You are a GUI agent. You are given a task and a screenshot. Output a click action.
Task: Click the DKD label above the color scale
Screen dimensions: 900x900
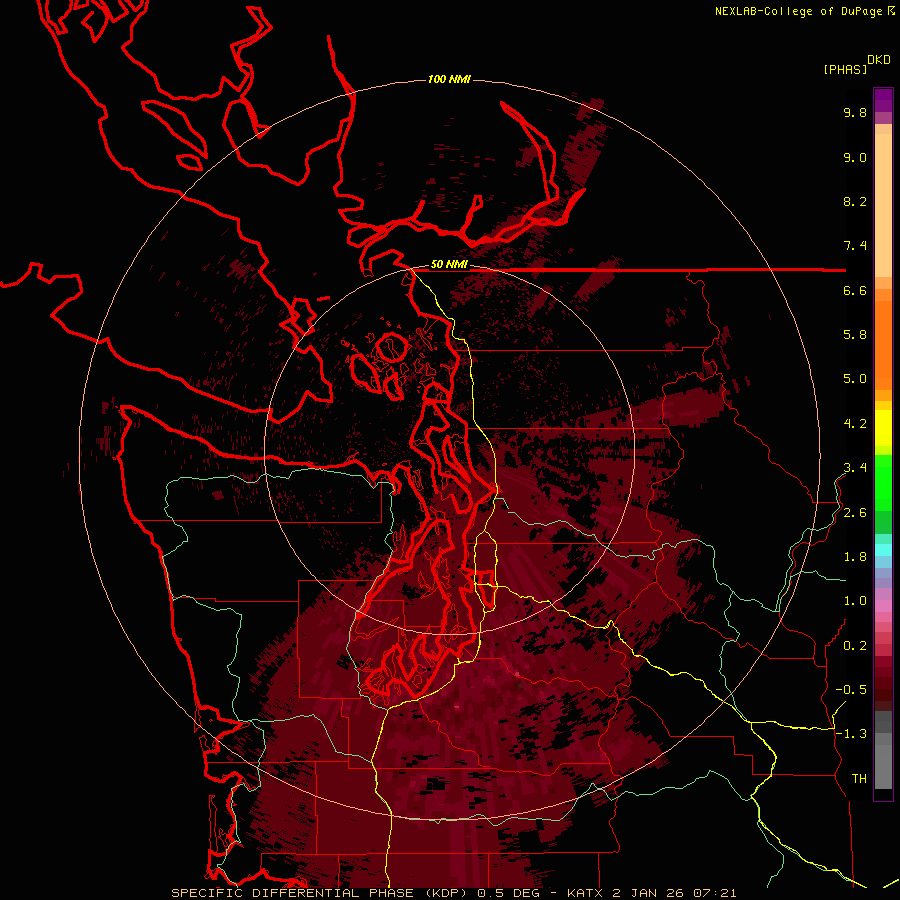pyautogui.click(x=879, y=60)
